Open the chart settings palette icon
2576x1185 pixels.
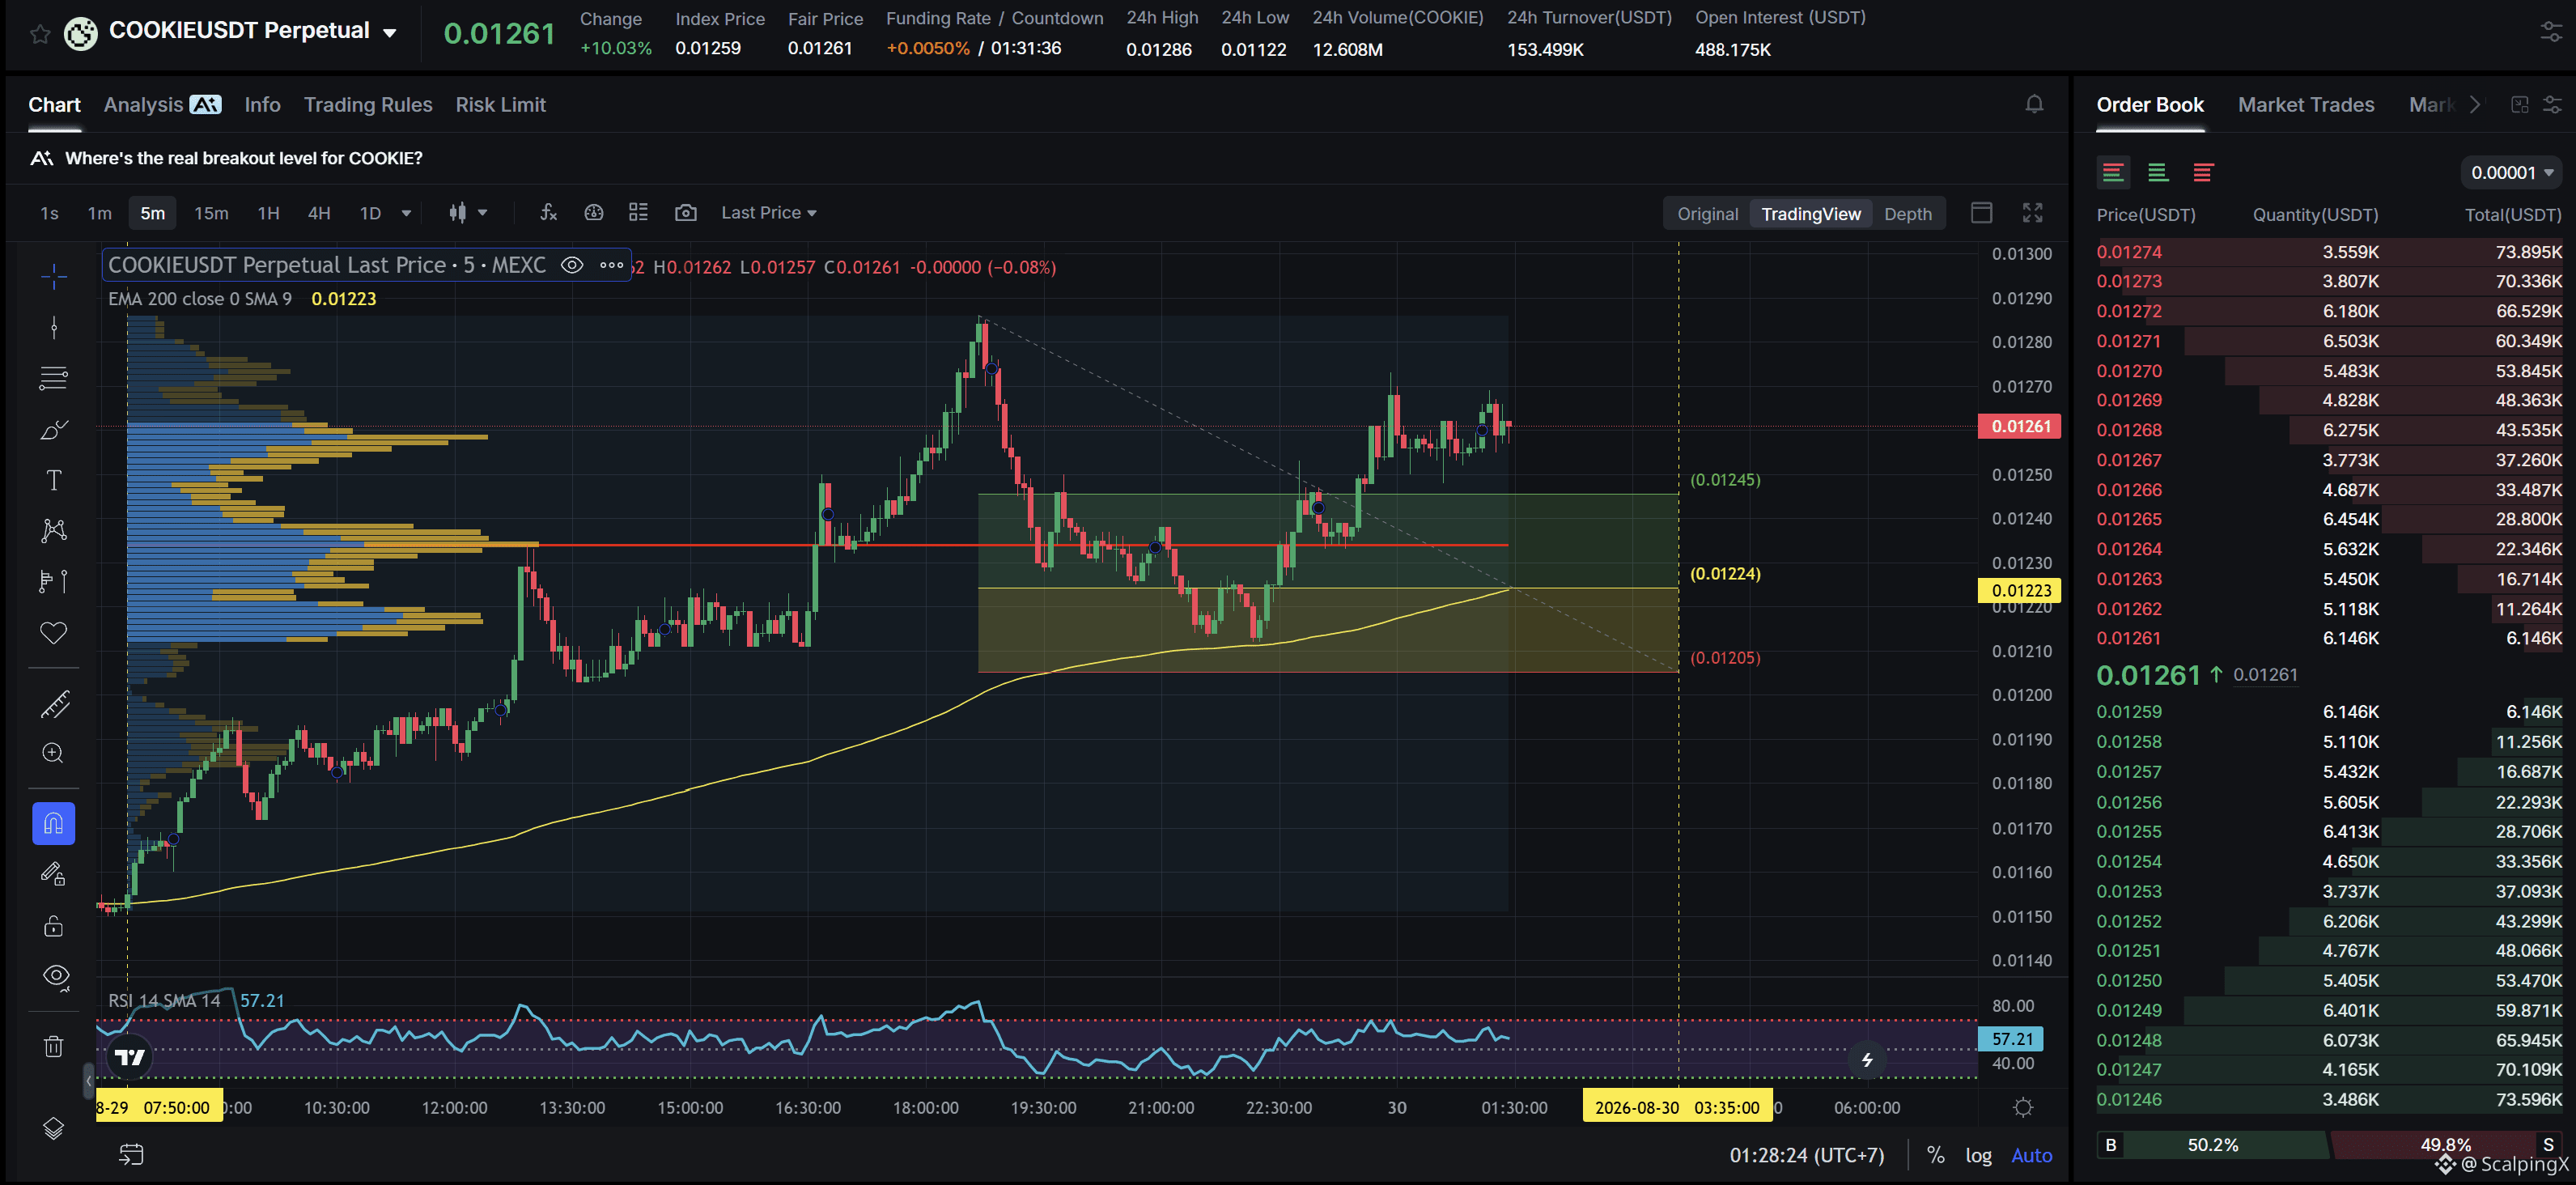tap(594, 212)
